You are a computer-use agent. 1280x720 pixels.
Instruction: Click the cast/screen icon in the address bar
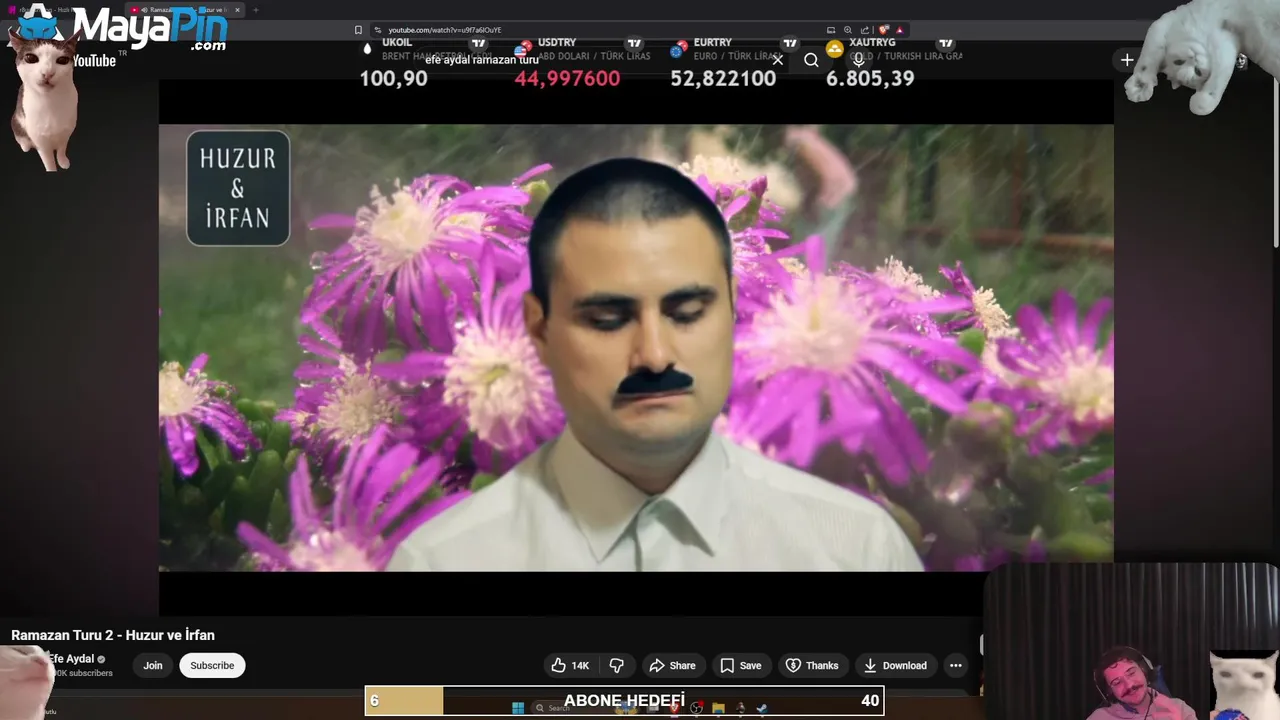[x=831, y=30]
